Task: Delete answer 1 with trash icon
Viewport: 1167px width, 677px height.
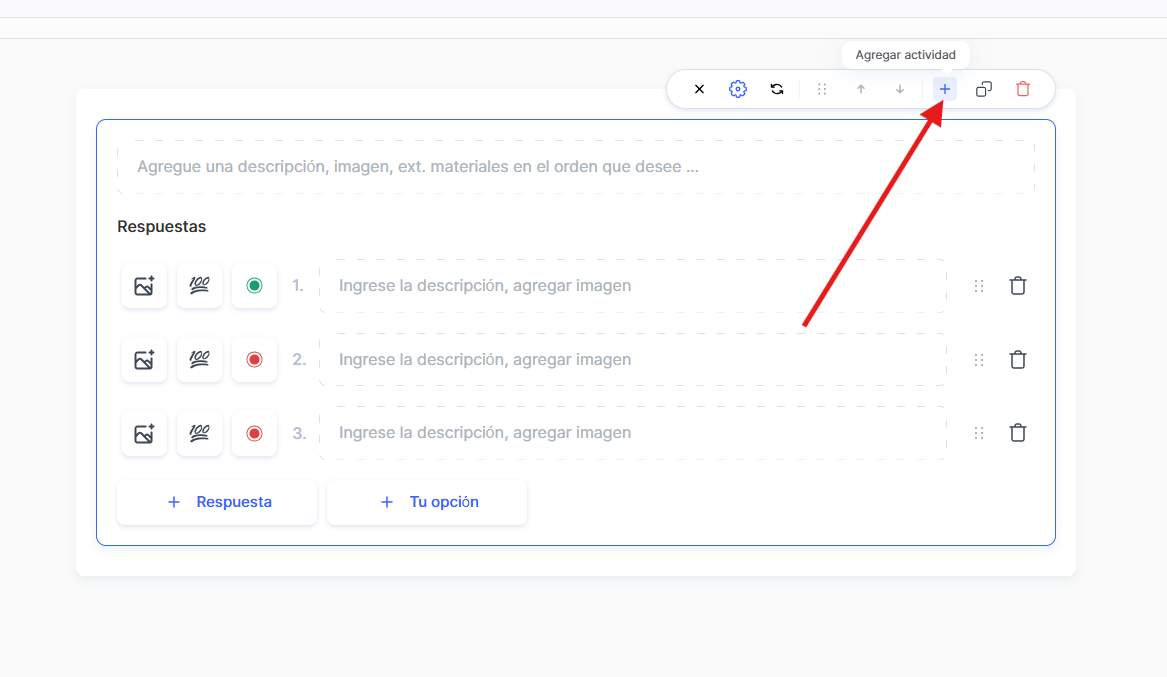Action: pos(1018,286)
